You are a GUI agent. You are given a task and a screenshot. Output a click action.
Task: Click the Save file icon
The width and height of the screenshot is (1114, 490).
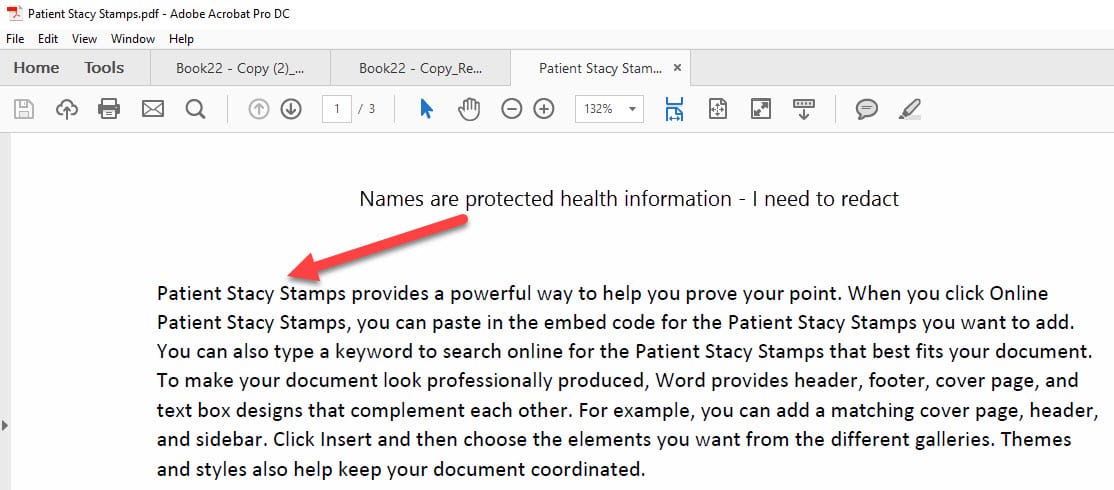[24, 109]
